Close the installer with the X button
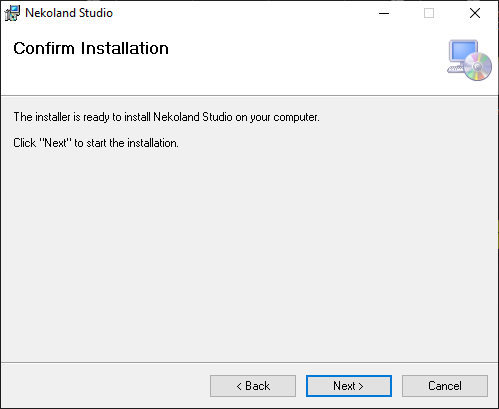The width and height of the screenshot is (499, 409). pyautogui.click(x=475, y=13)
